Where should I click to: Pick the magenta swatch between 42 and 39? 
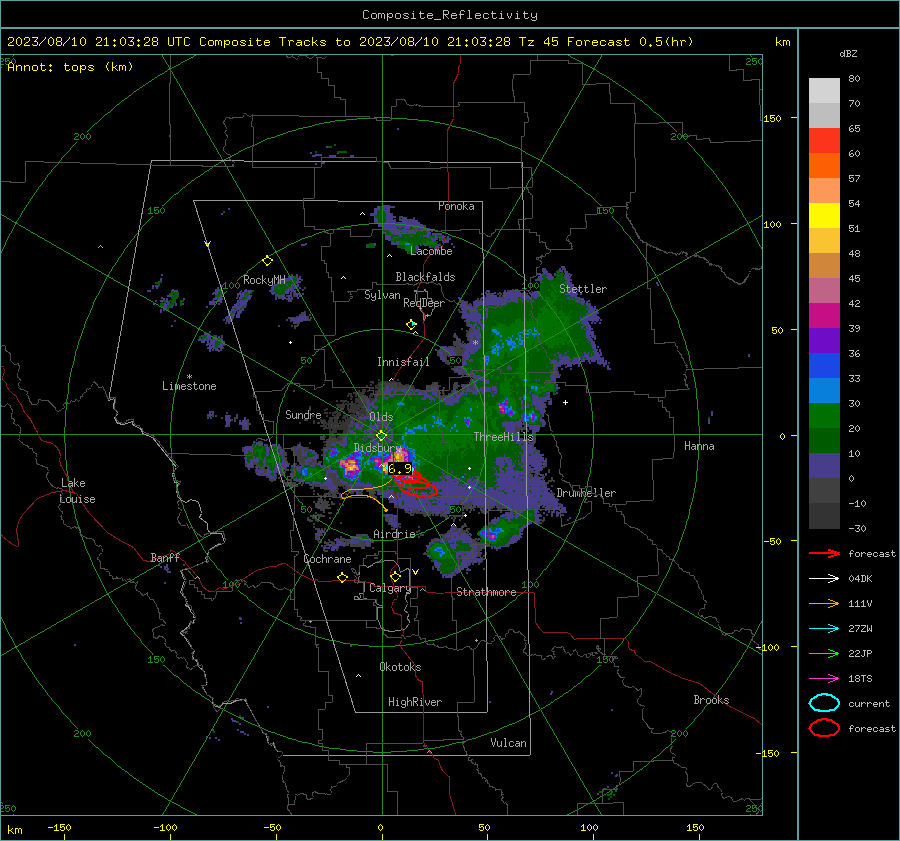pyautogui.click(x=824, y=316)
